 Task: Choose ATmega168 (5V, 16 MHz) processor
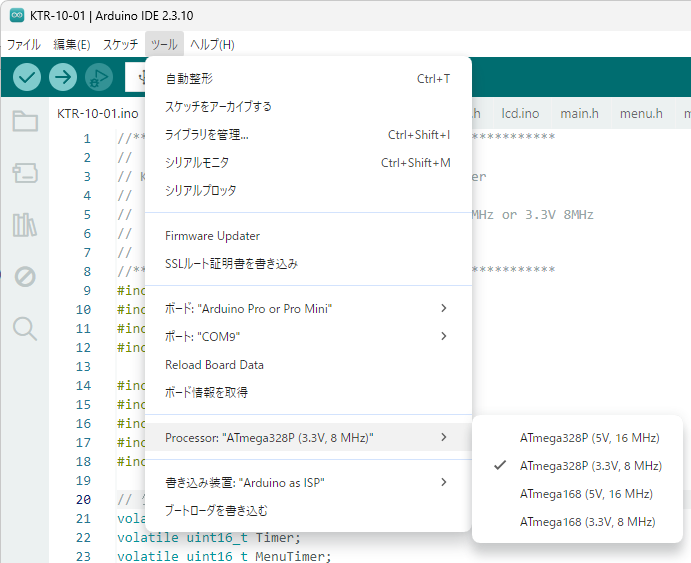tap(577, 494)
